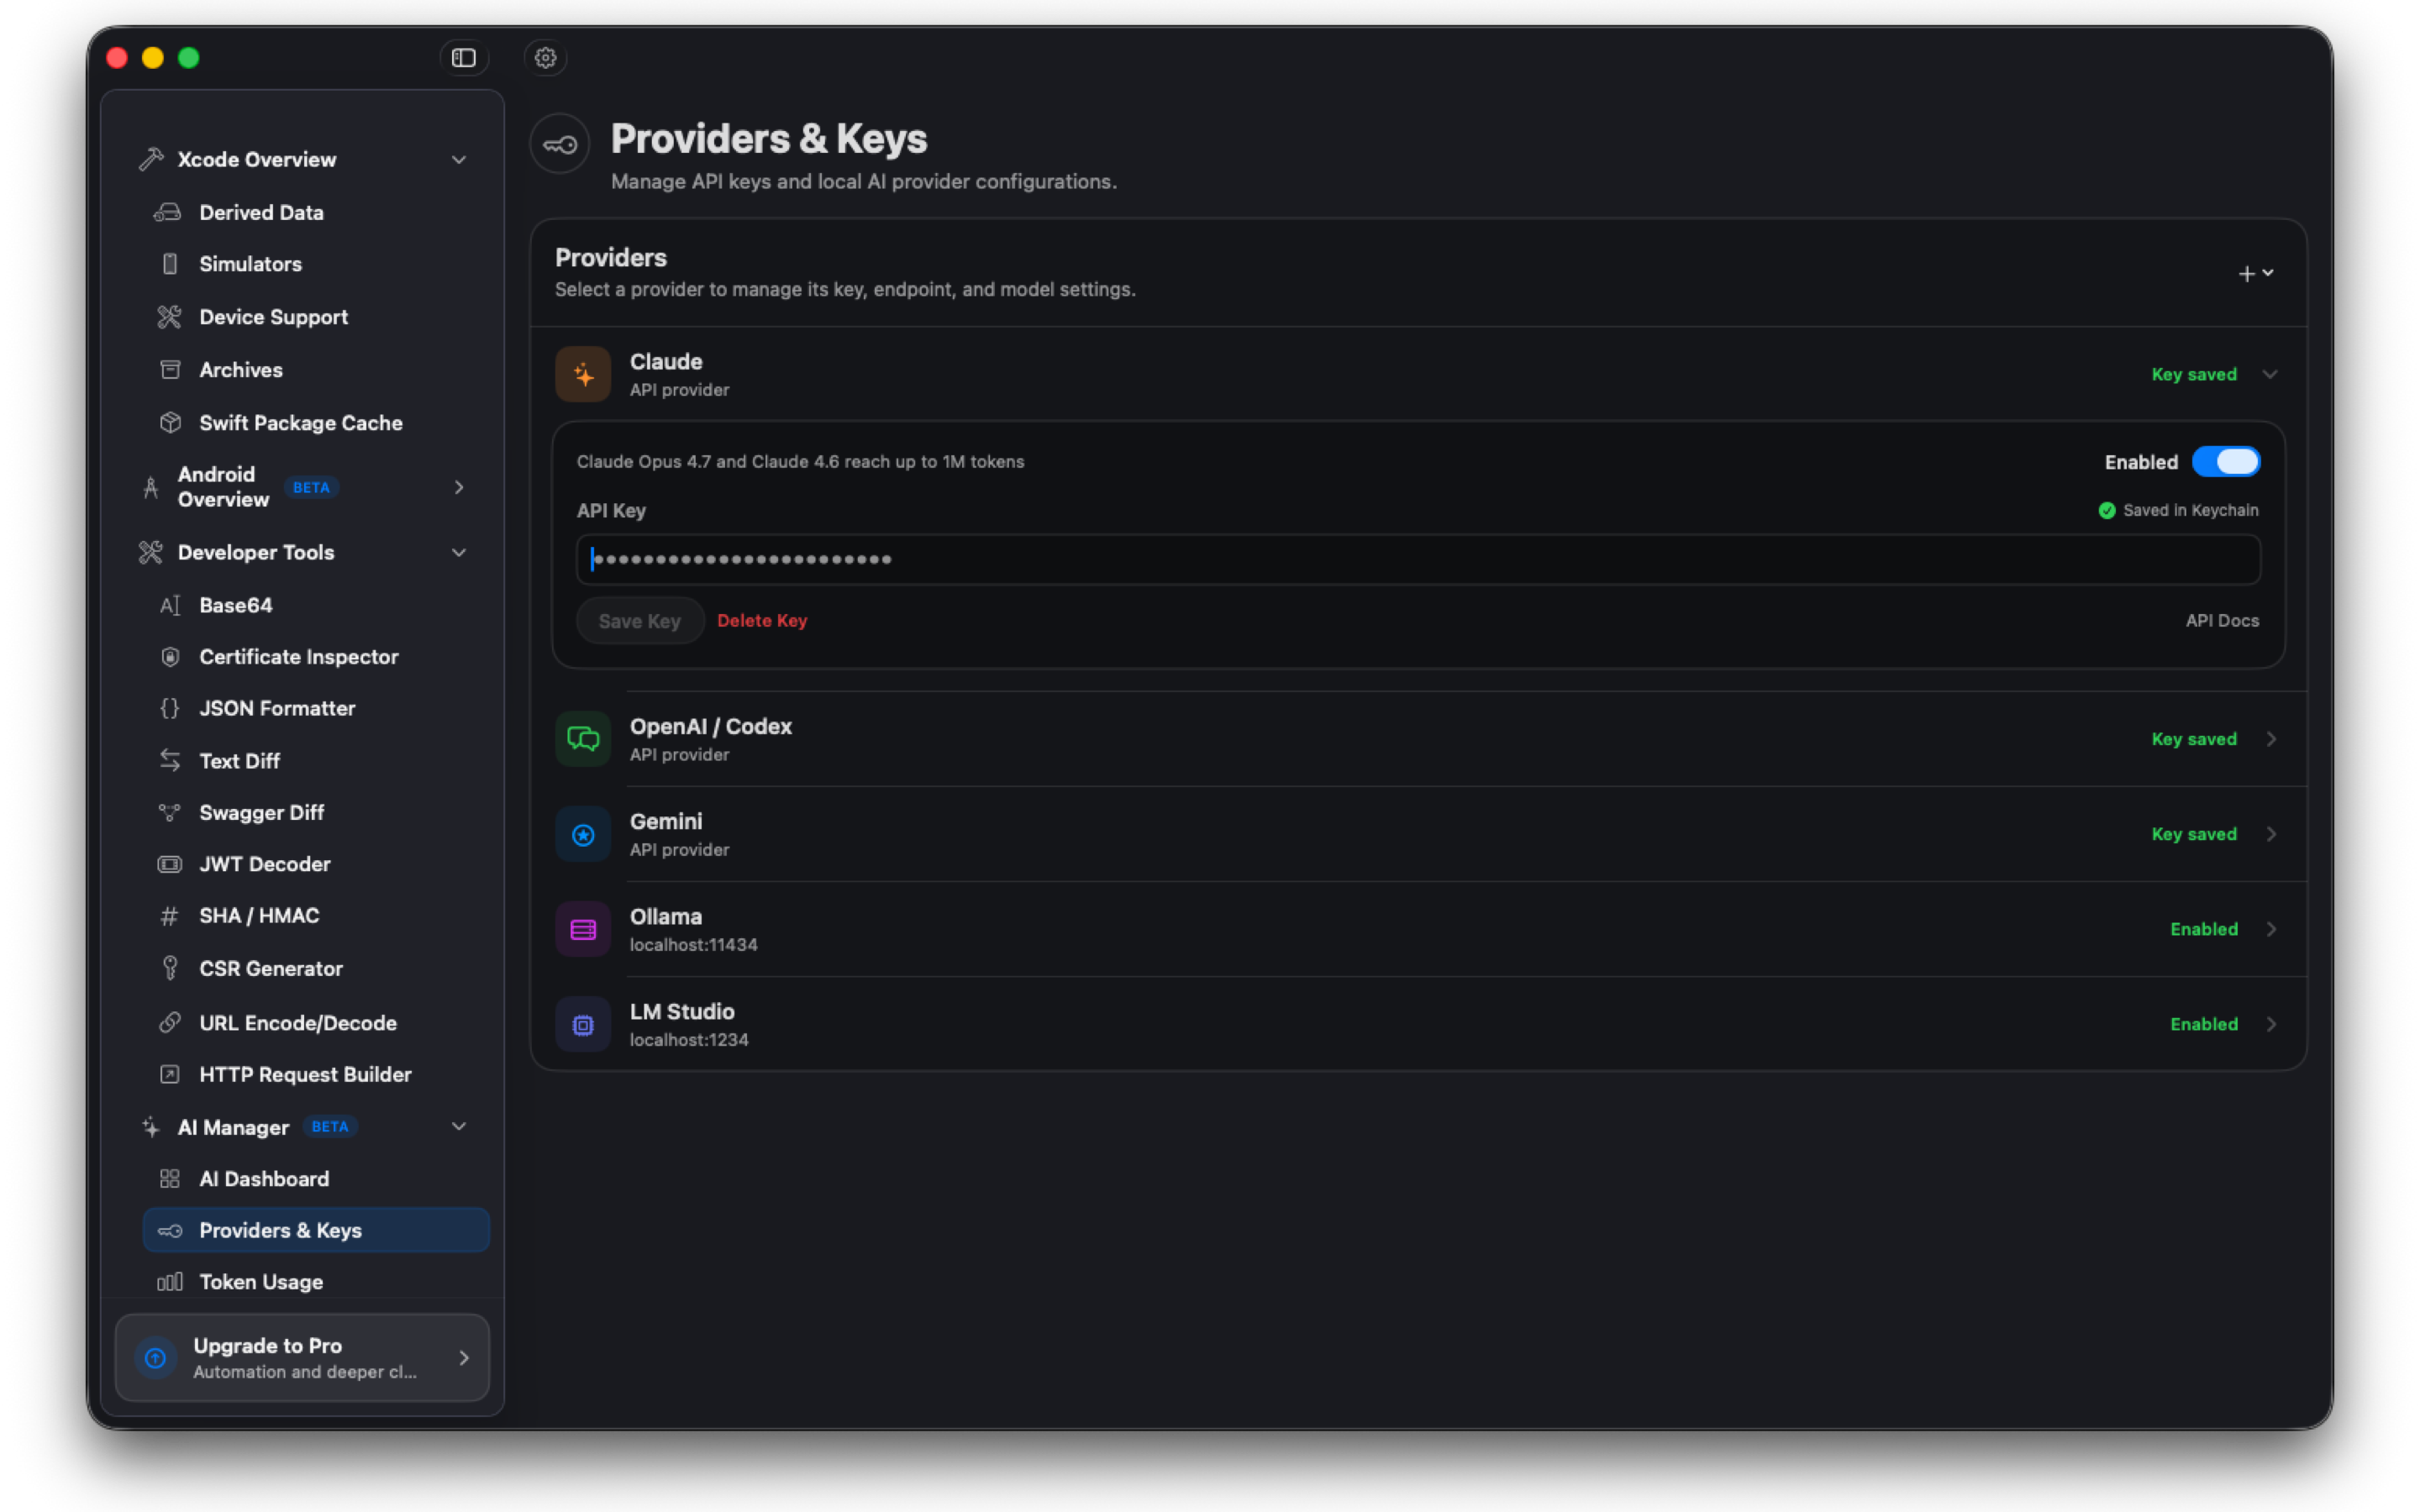Click the Gemini star icon

click(x=583, y=834)
